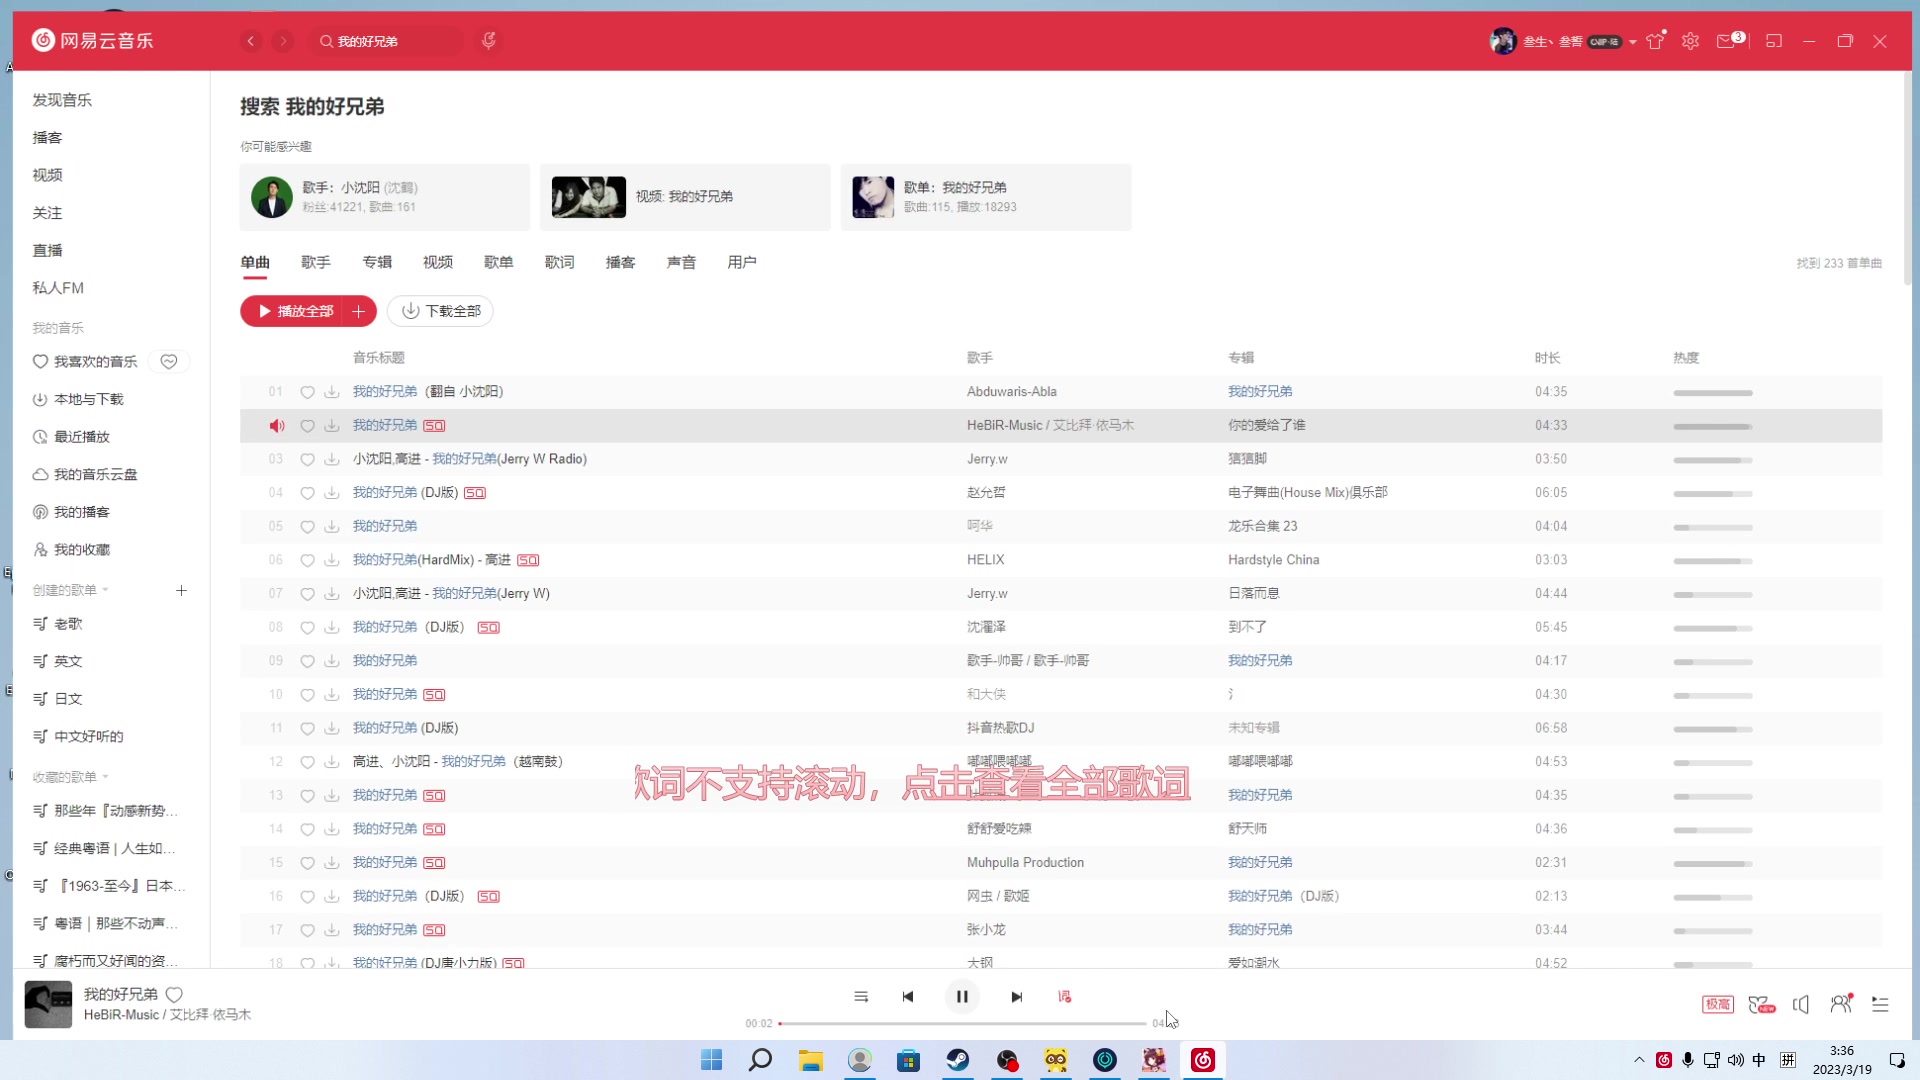Viewport: 1920px width, 1080px height.
Task: Open listen together icon
Action: (x=1841, y=1004)
